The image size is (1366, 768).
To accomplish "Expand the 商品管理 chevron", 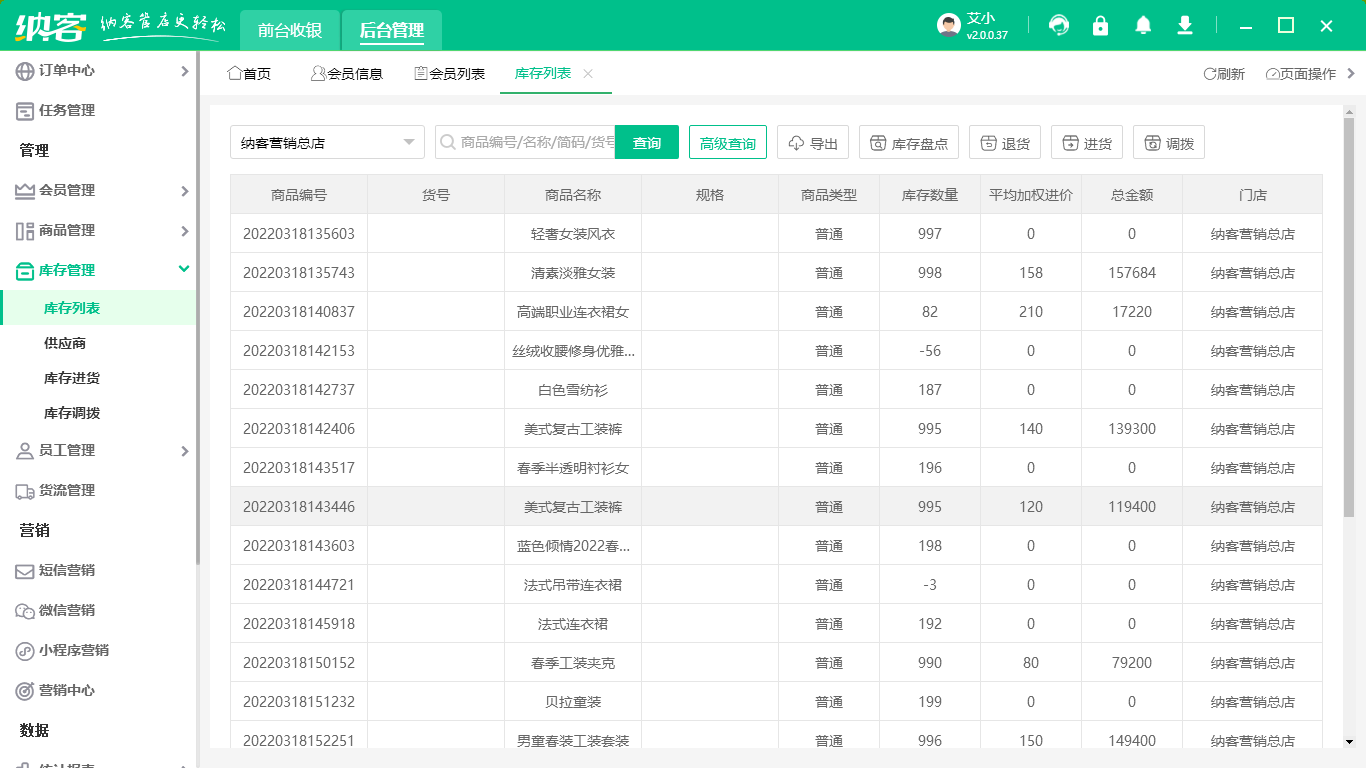I will [x=185, y=231].
